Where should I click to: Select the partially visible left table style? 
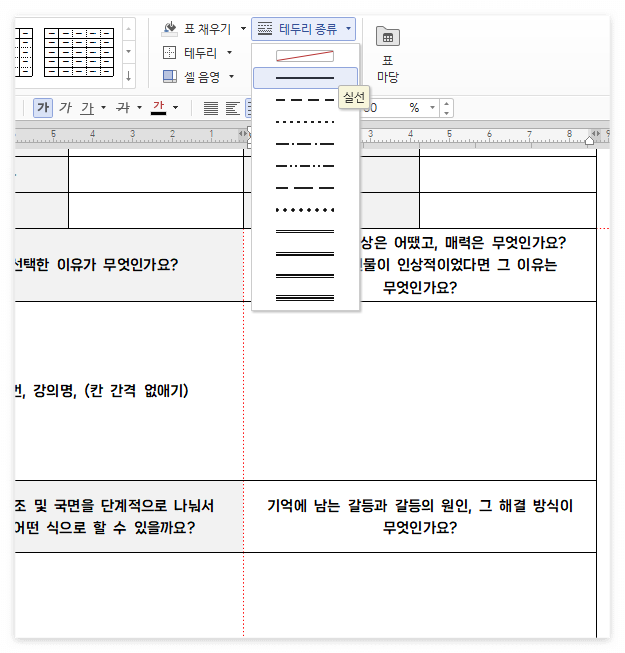(24, 52)
